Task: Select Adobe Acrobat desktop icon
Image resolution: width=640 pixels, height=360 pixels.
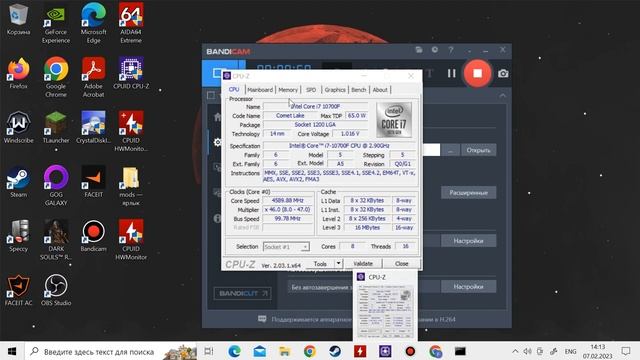Action: 93,78
